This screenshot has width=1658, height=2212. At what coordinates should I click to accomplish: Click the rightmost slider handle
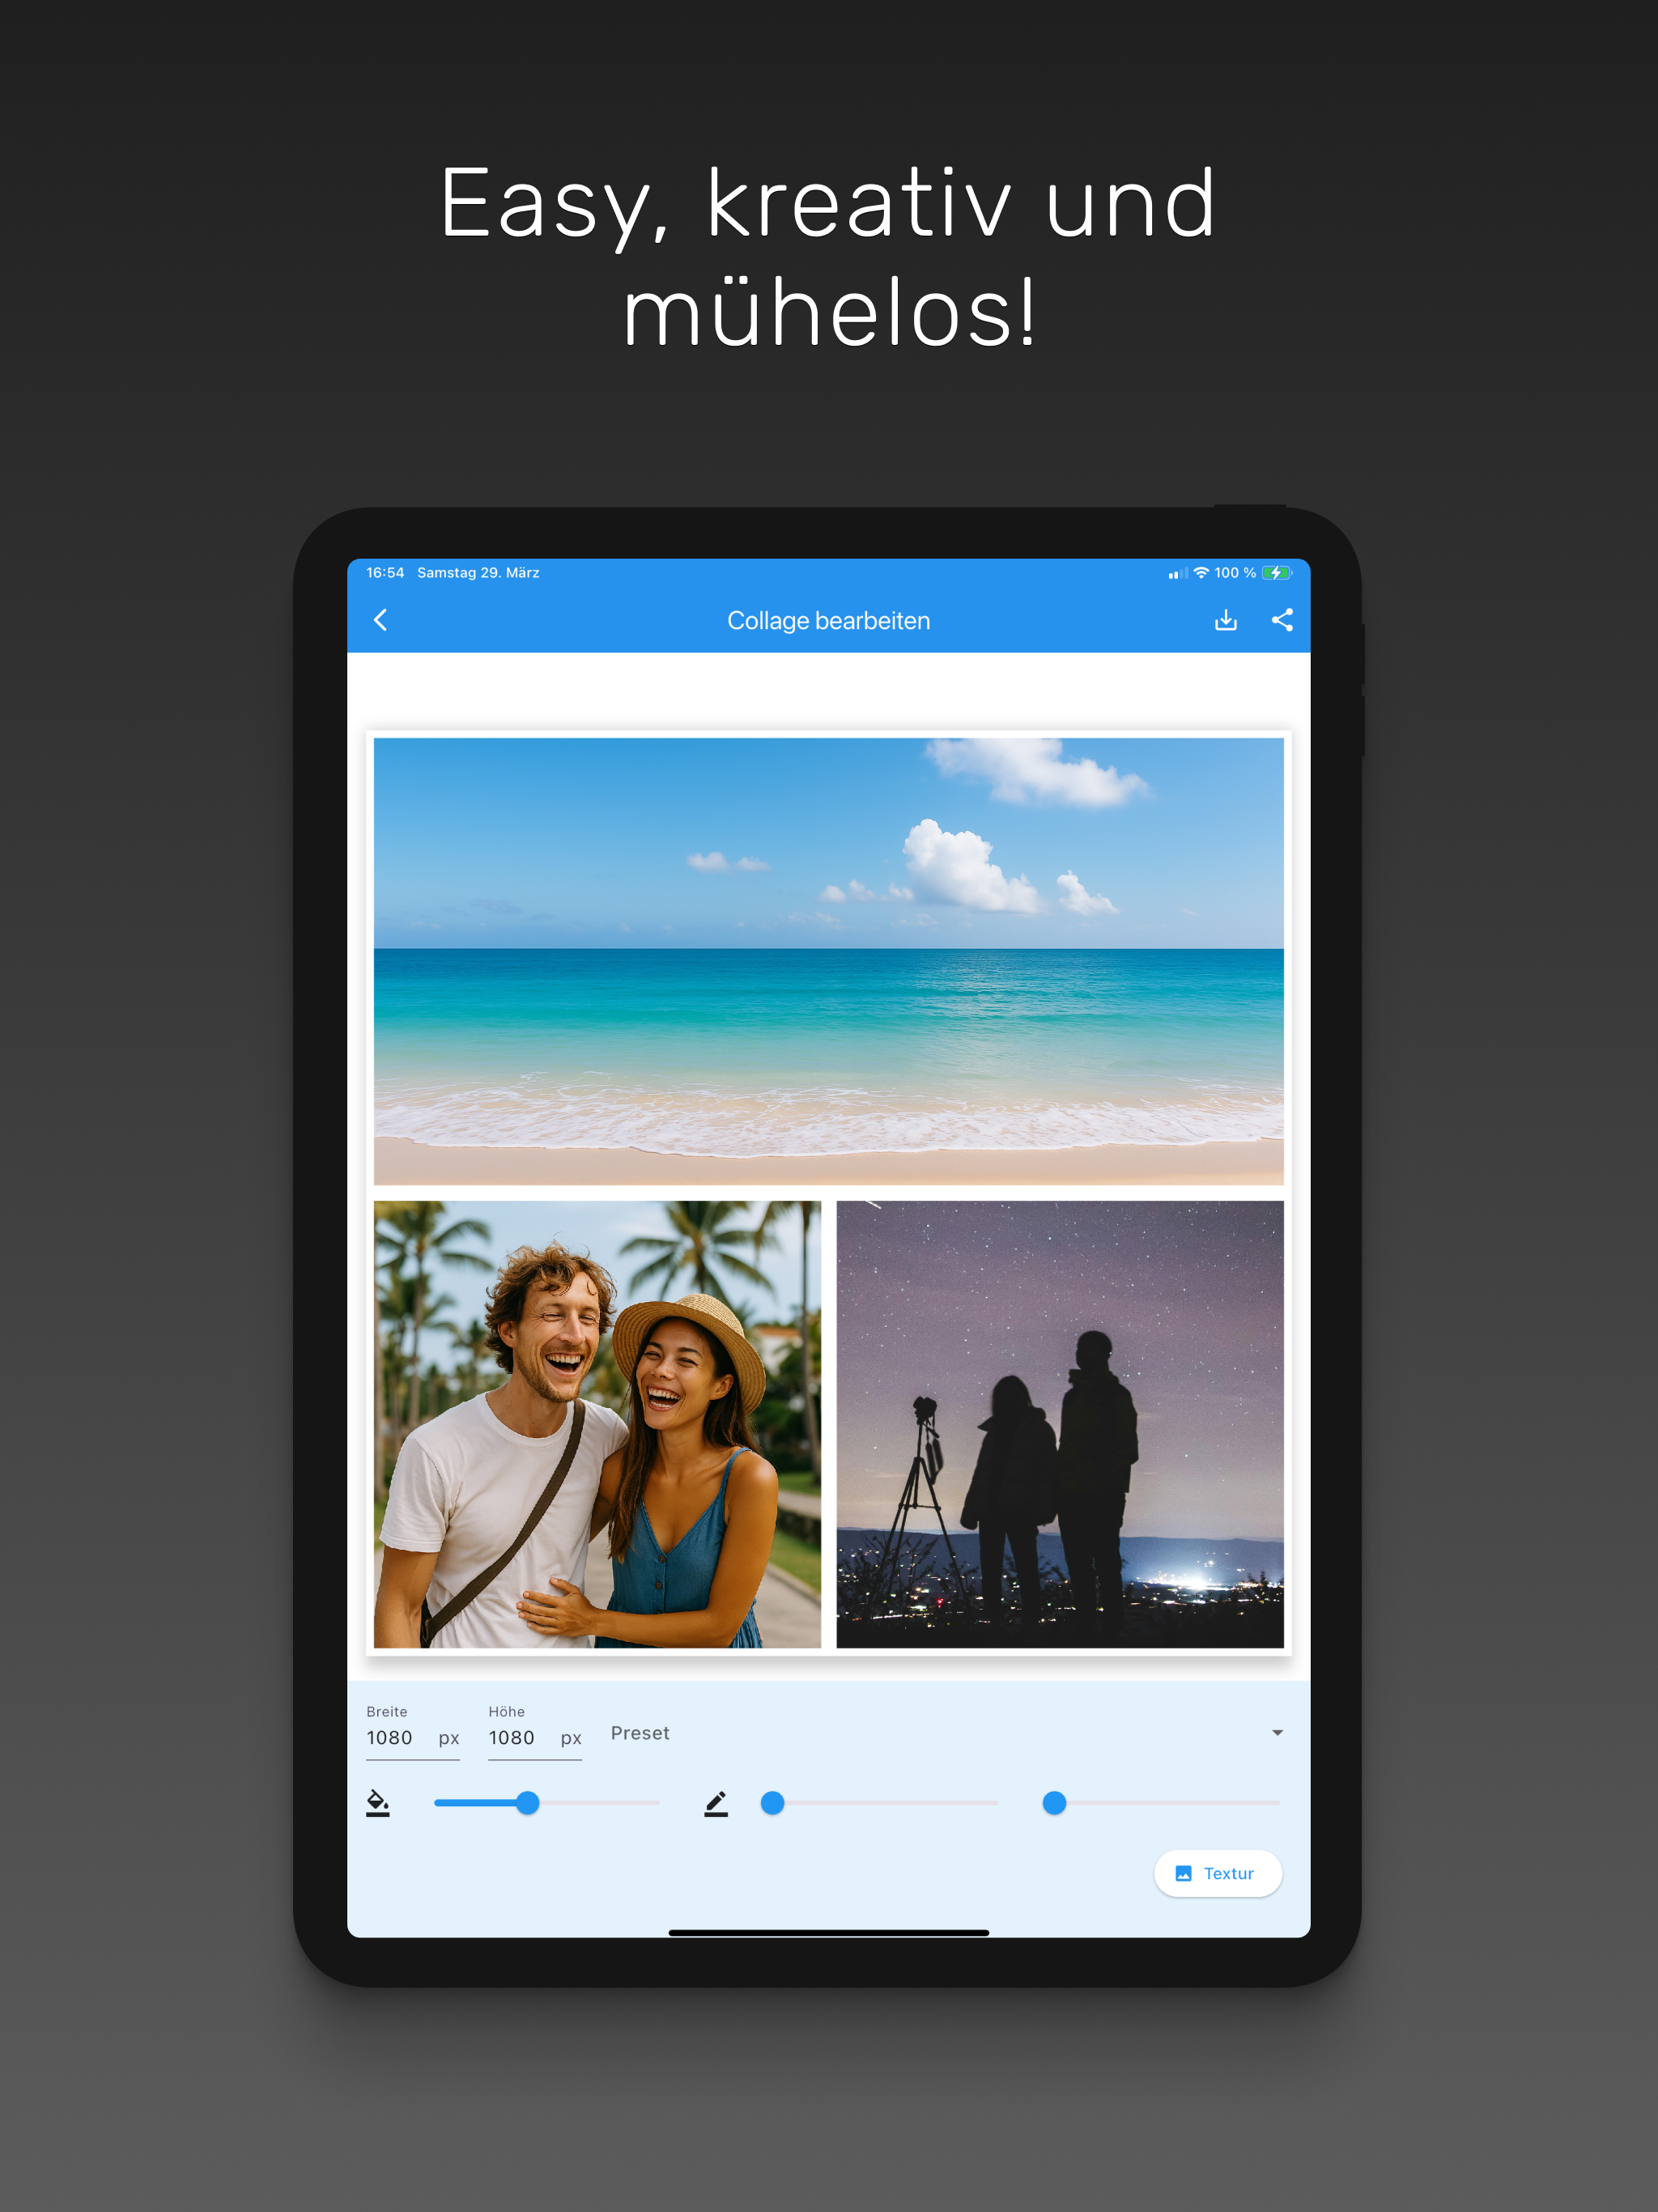click(1054, 1803)
